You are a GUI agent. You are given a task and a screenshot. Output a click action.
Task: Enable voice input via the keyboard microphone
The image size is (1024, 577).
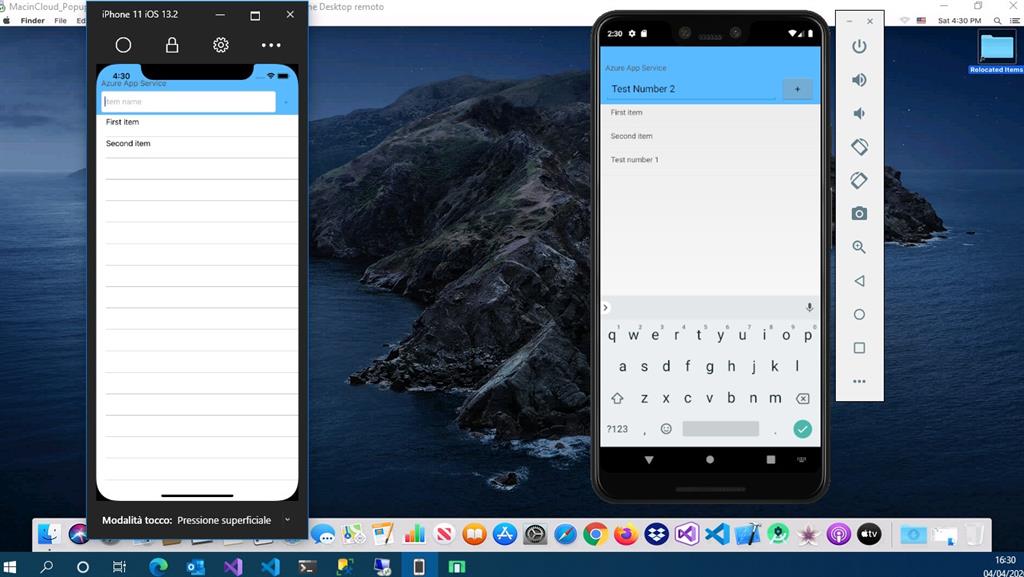point(809,307)
